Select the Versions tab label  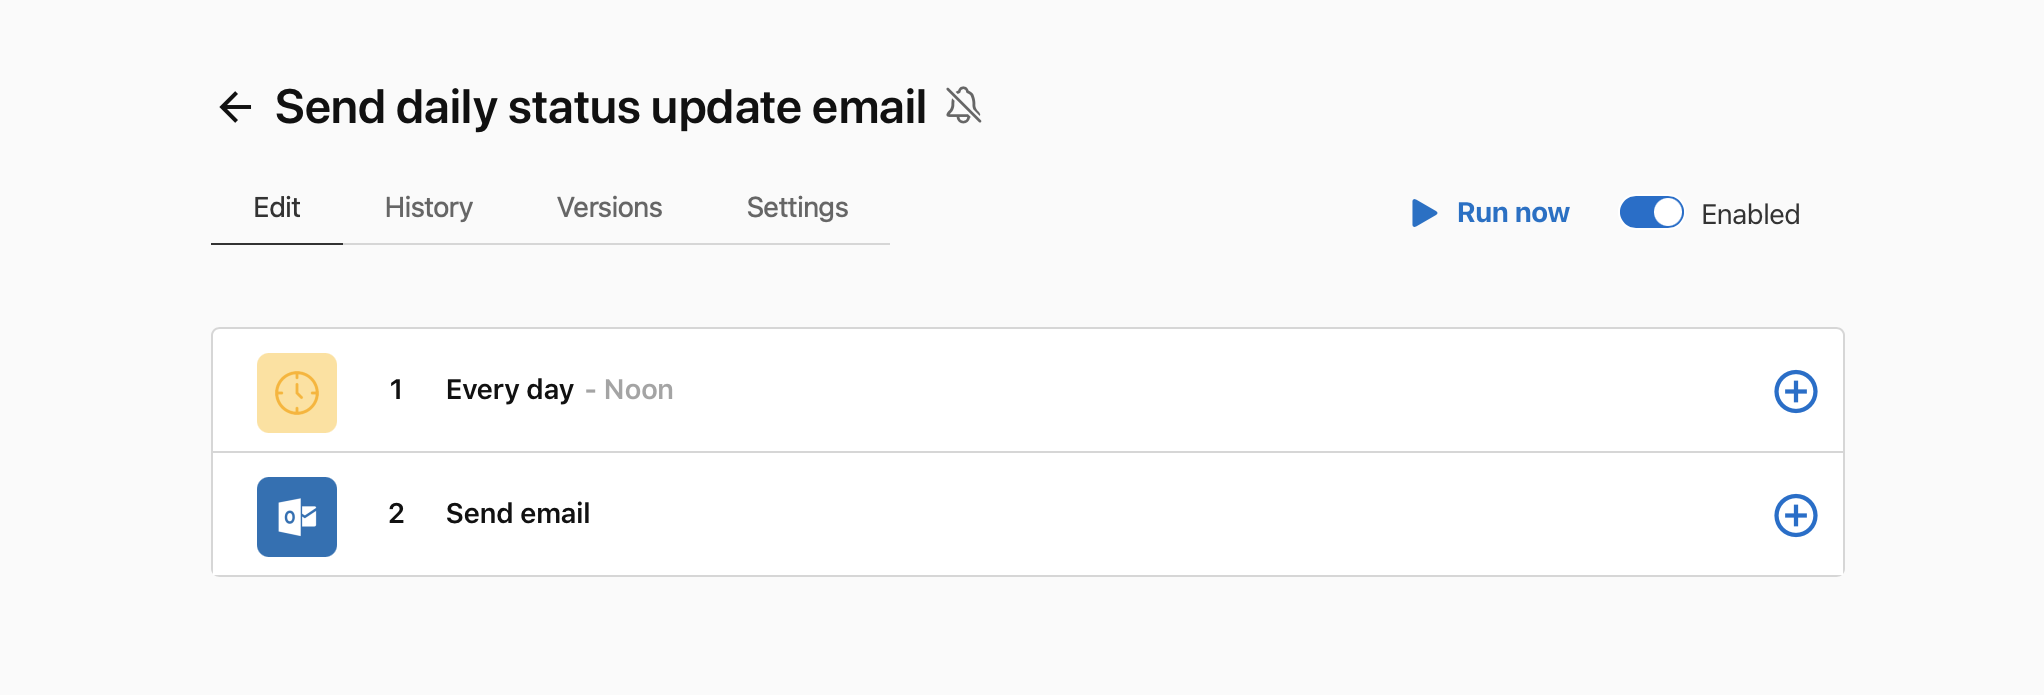[609, 208]
